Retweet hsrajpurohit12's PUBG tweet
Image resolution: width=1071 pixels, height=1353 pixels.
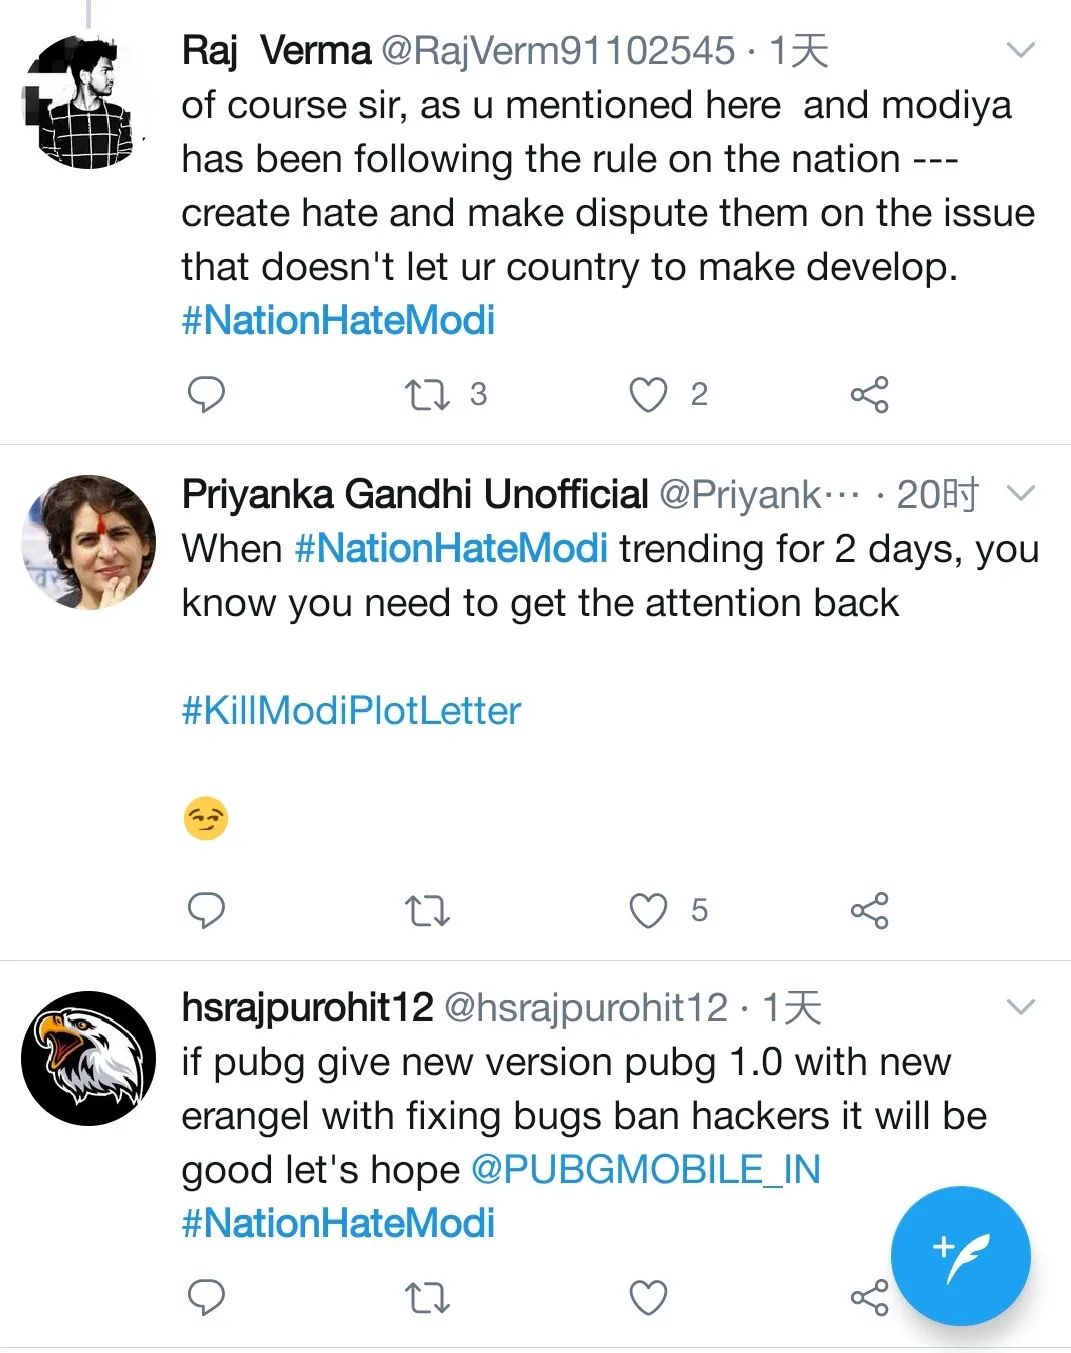tap(427, 1297)
